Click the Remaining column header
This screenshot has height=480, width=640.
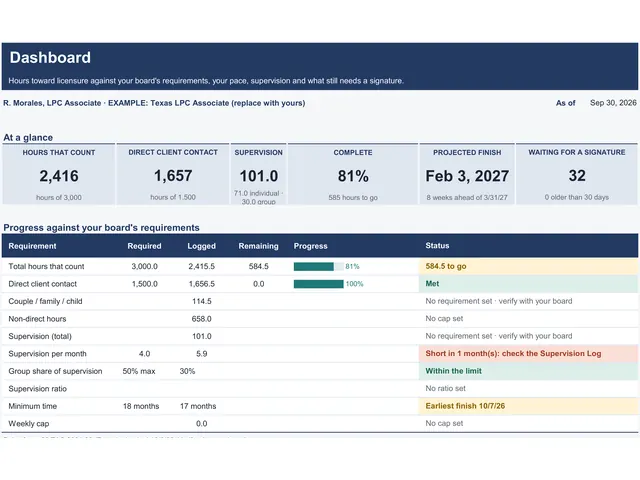click(x=259, y=246)
